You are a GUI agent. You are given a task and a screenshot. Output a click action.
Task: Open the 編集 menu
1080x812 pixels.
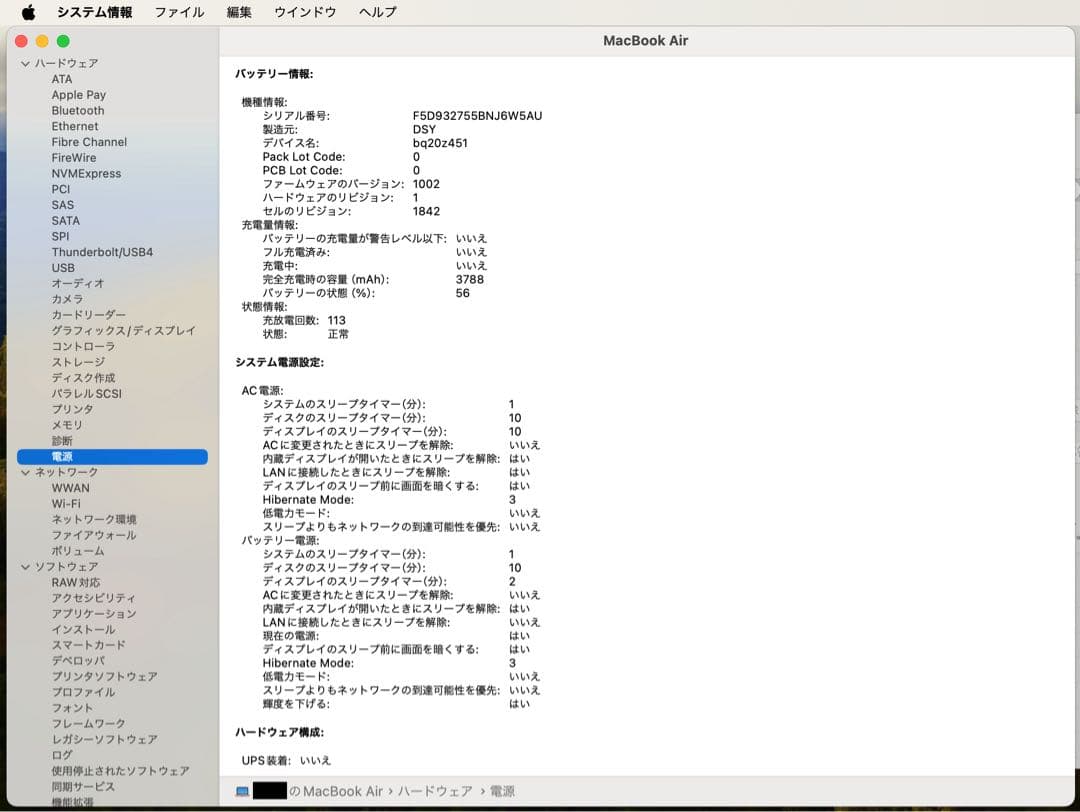[239, 12]
